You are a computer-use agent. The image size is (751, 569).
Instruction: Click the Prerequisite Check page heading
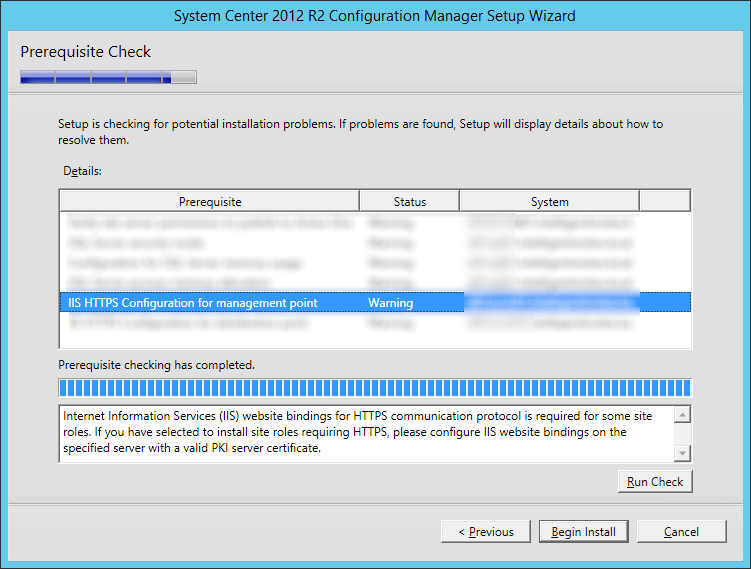coord(85,51)
